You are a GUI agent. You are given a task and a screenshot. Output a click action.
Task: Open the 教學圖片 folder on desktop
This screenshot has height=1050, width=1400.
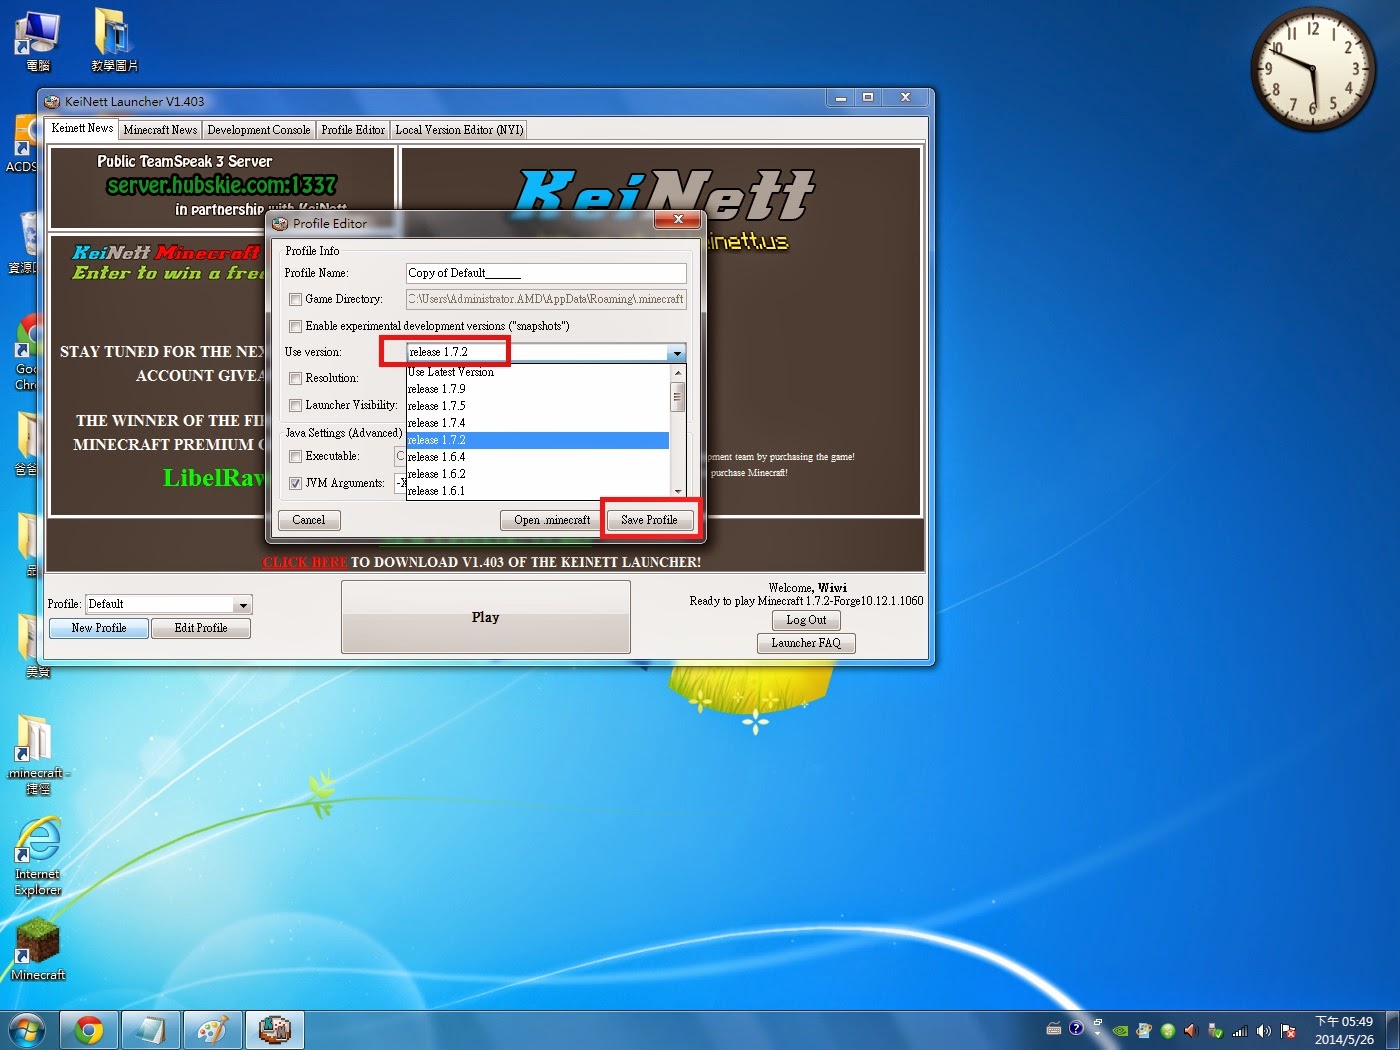114,40
